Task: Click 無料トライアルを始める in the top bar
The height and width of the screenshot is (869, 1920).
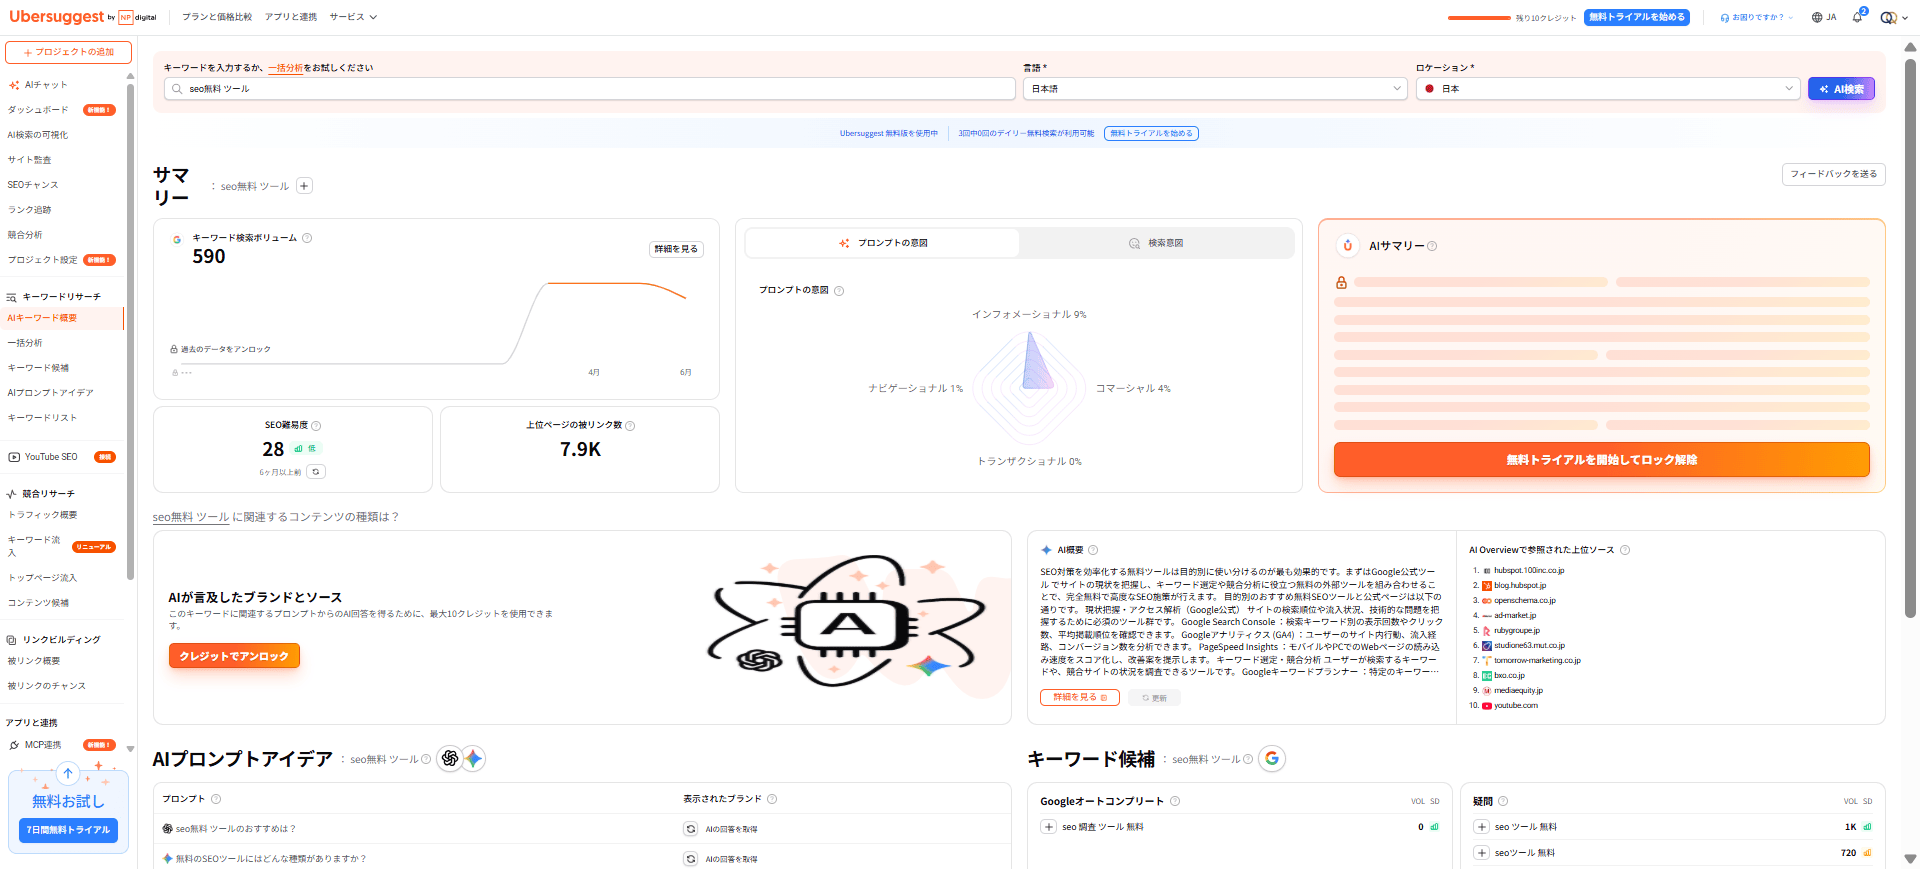Action: click(1636, 17)
